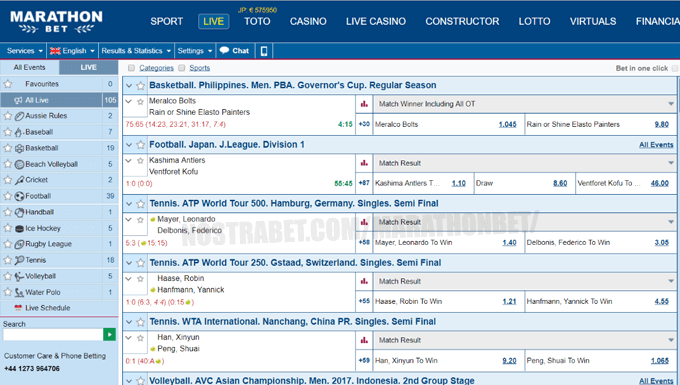Collapse the PBA Governor's Cup section

(x=129, y=86)
